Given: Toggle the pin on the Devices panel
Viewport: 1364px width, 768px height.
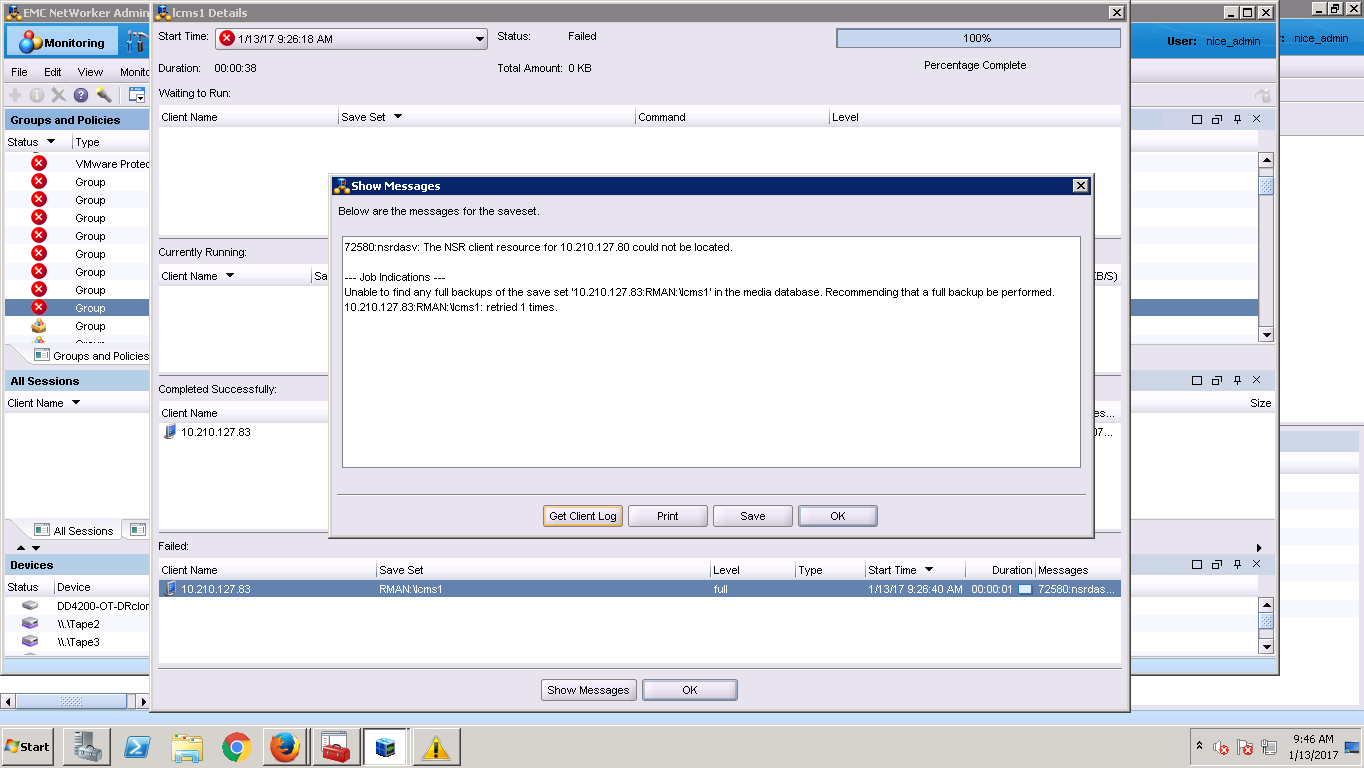Looking at the screenshot, I should click(1237, 564).
